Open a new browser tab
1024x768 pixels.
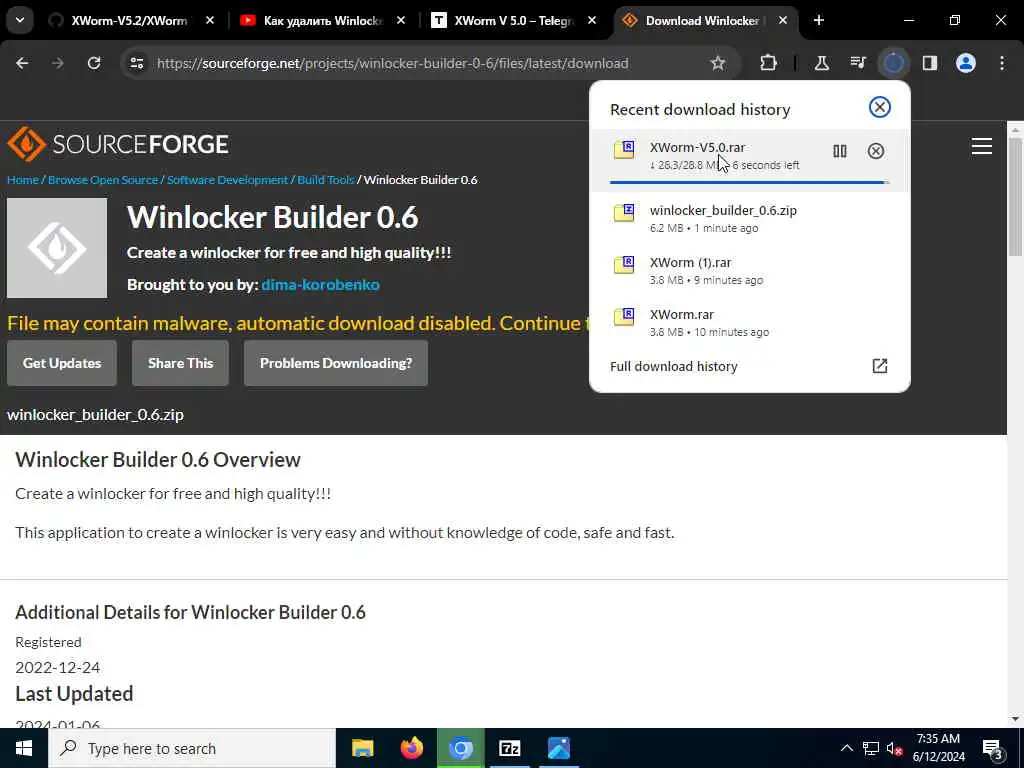point(819,20)
